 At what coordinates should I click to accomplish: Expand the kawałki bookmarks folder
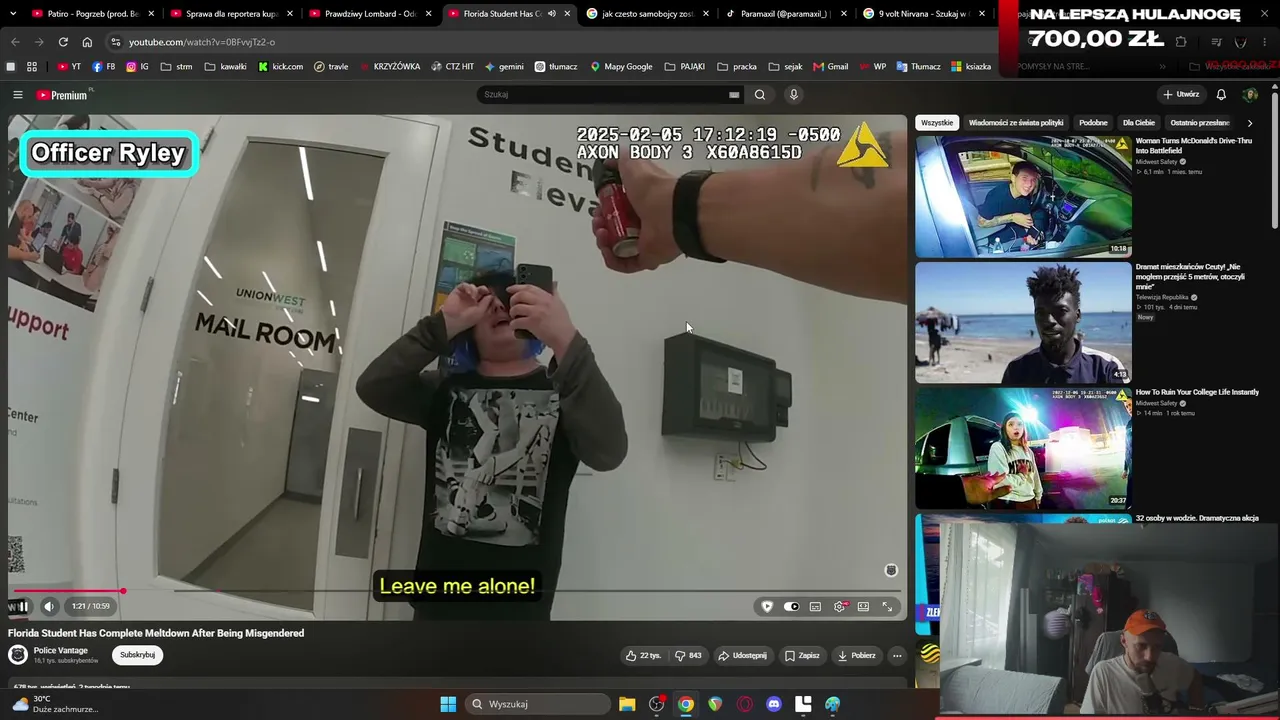coord(226,67)
